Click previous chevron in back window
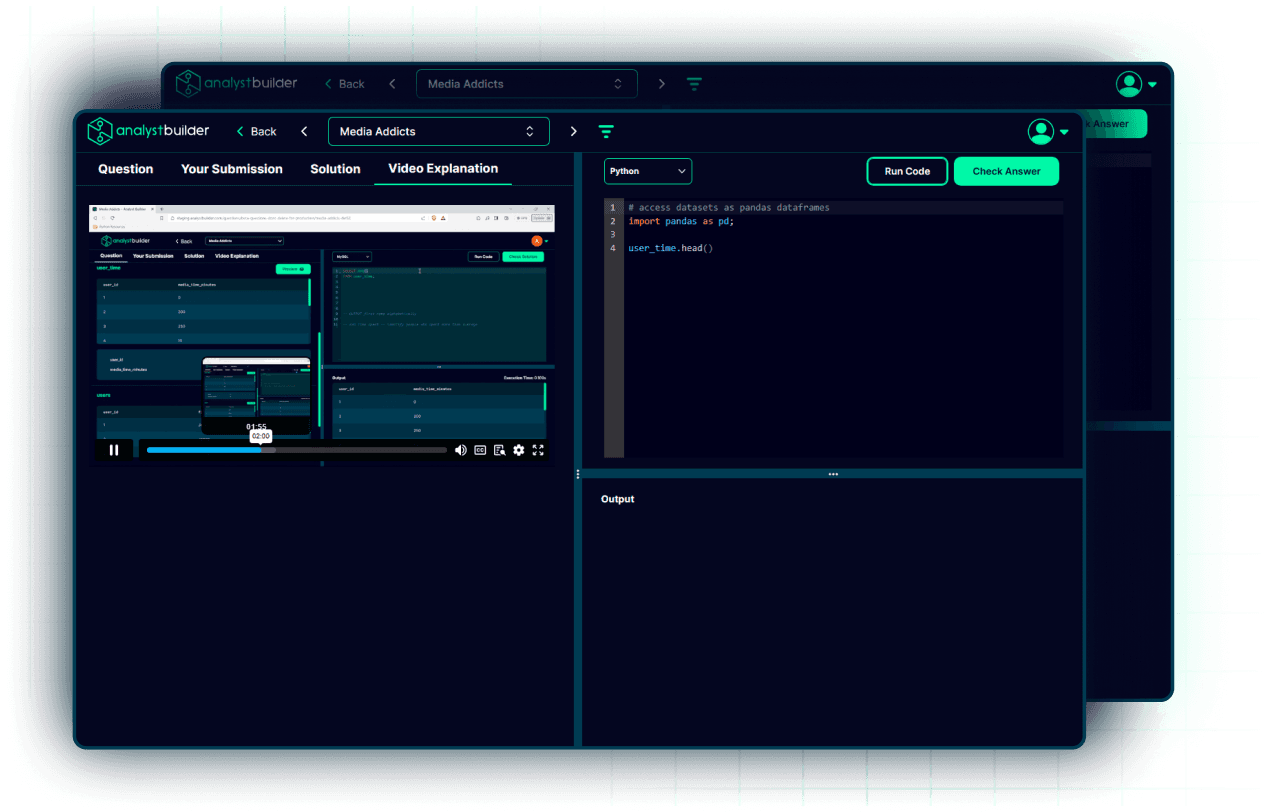 [x=392, y=84]
